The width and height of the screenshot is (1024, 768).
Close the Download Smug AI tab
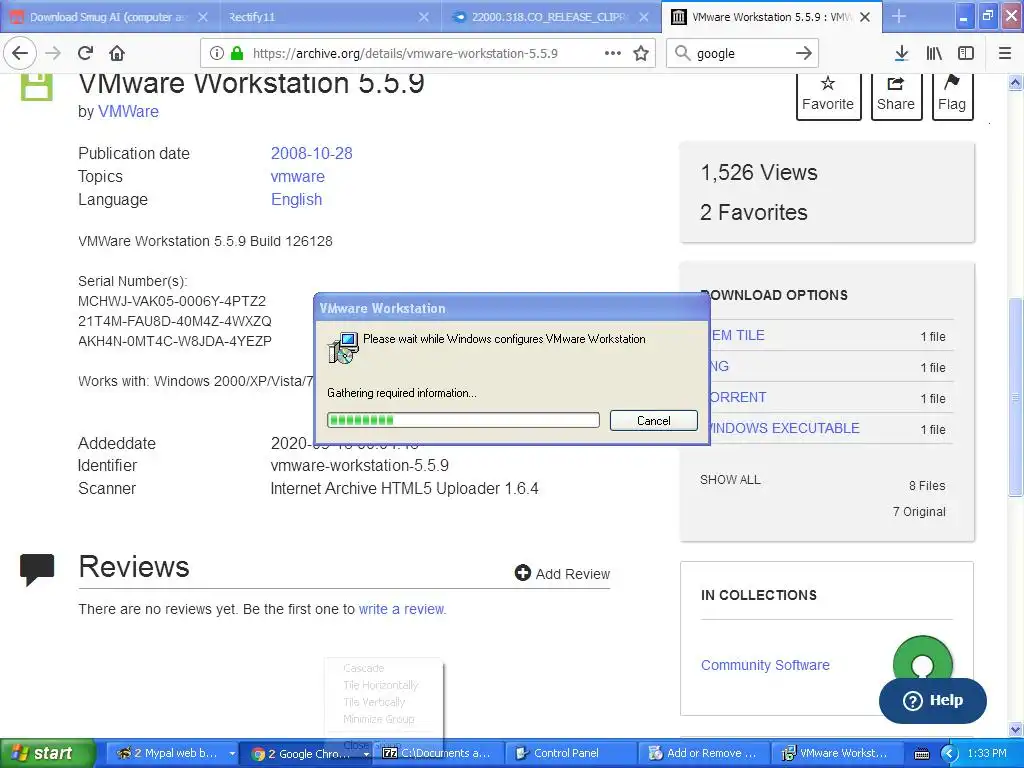tap(203, 17)
